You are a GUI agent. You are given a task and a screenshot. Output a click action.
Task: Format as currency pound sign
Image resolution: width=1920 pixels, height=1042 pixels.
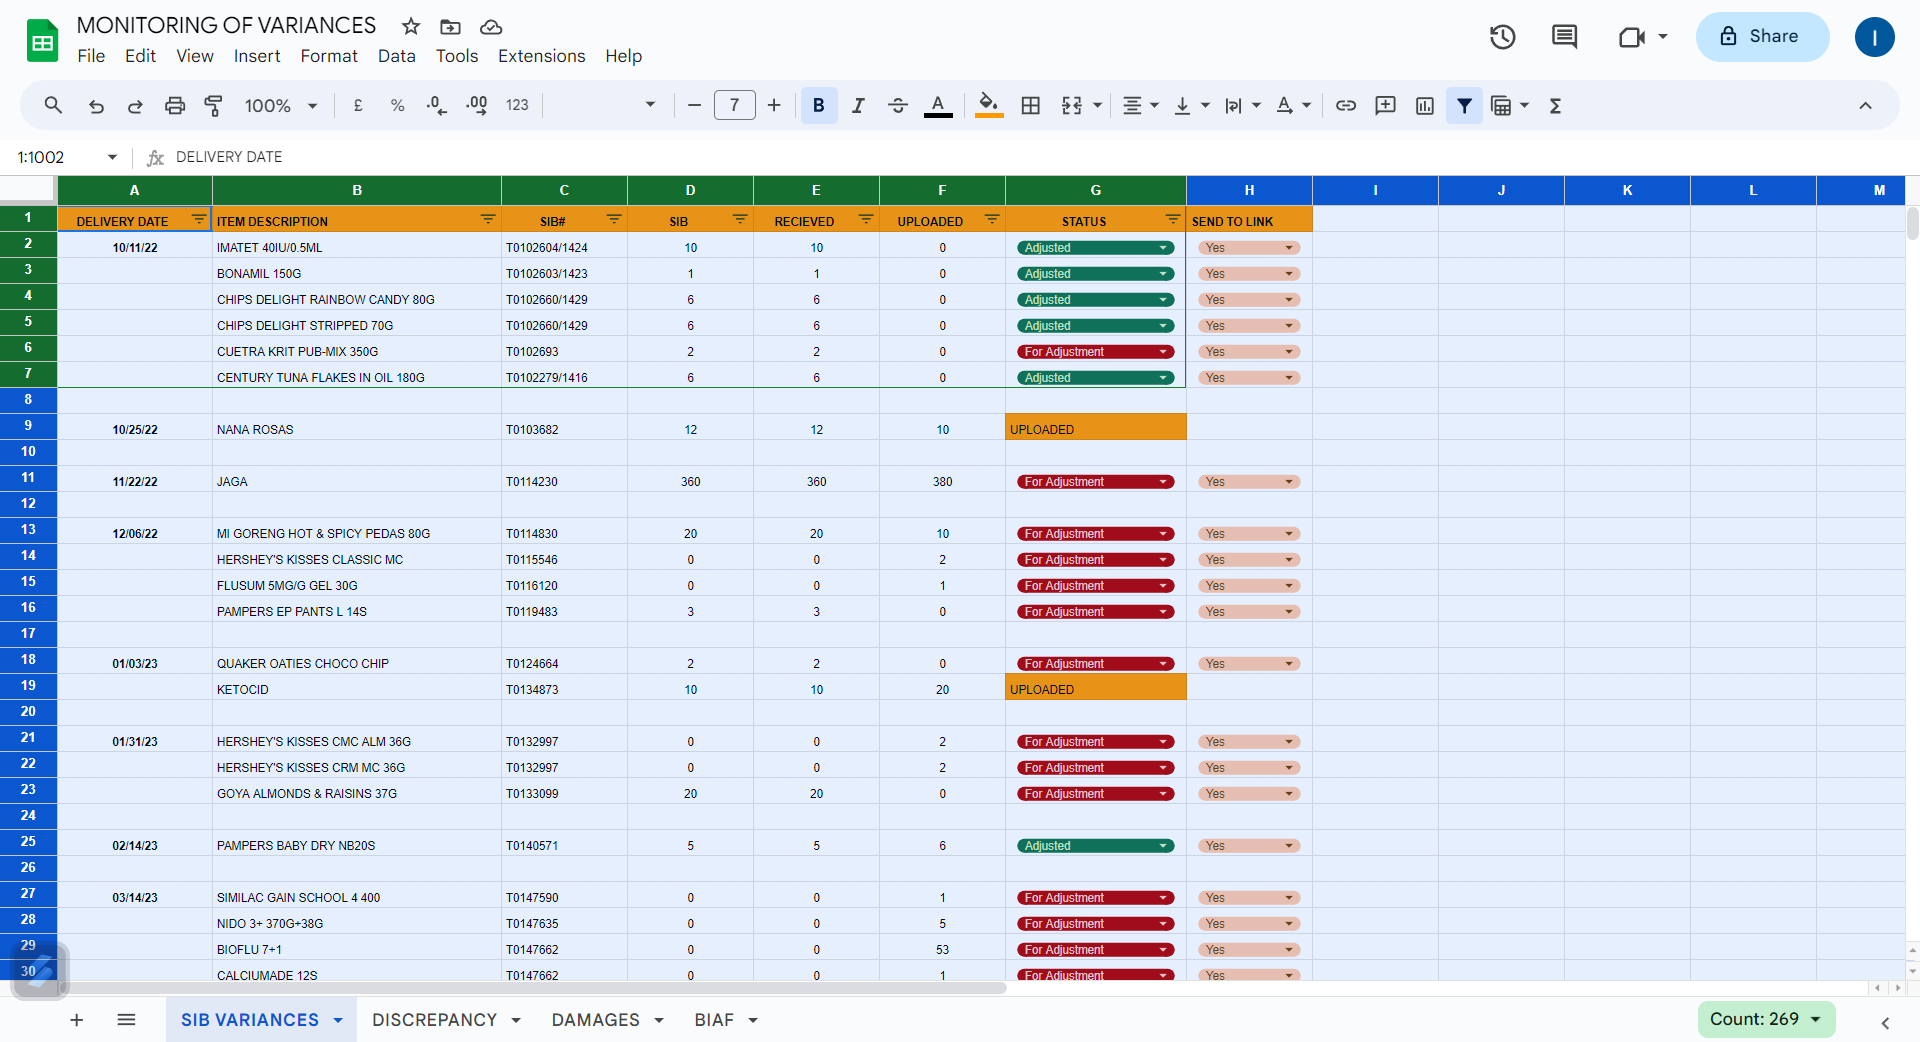tap(358, 105)
